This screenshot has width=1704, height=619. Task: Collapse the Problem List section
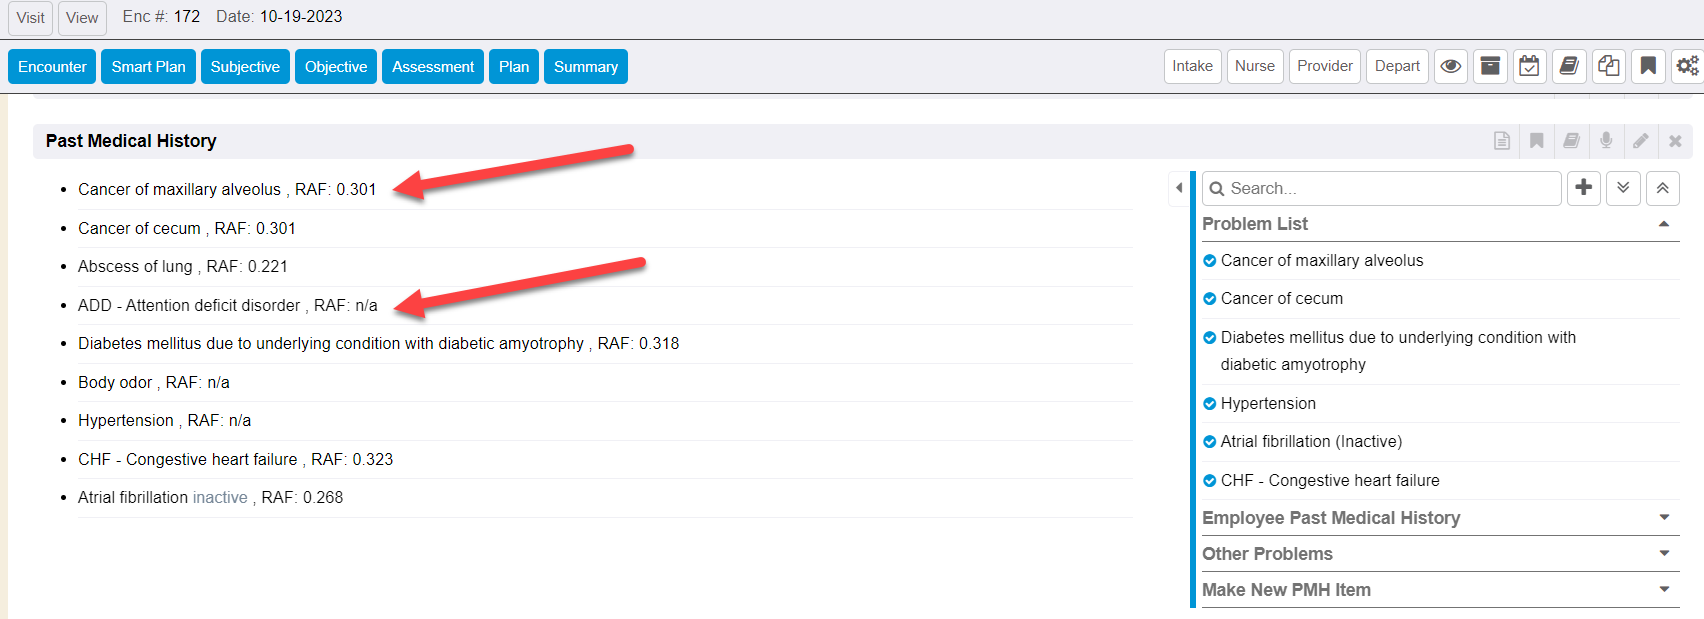point(1664,224)
